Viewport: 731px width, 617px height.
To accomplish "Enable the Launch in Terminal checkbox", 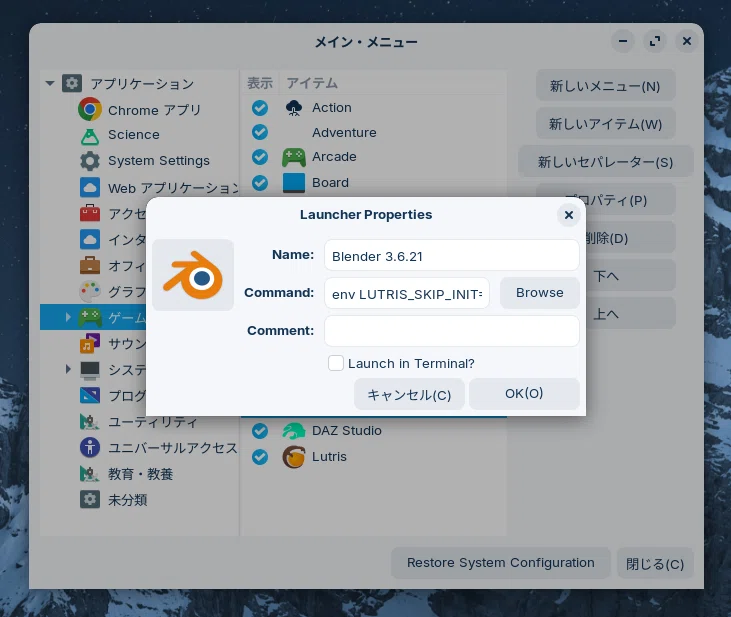I will [x=336, y=363].
